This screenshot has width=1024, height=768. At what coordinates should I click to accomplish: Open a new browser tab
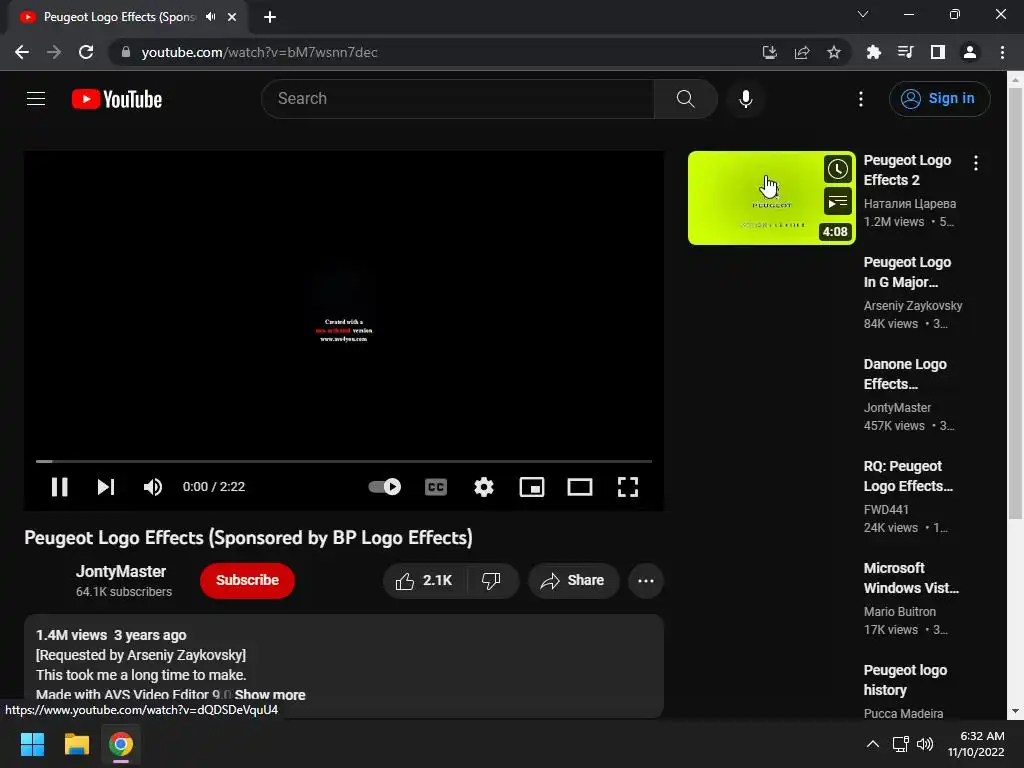pos(270,17)
